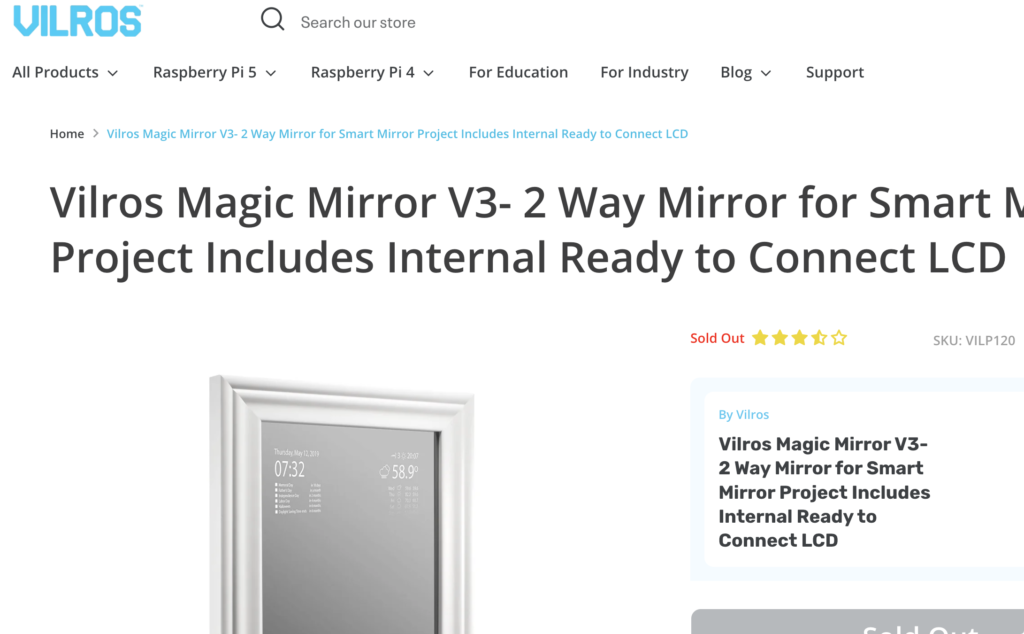Open the Blog dropdown chevron
1024x634 pixels.
click(766, 73)
